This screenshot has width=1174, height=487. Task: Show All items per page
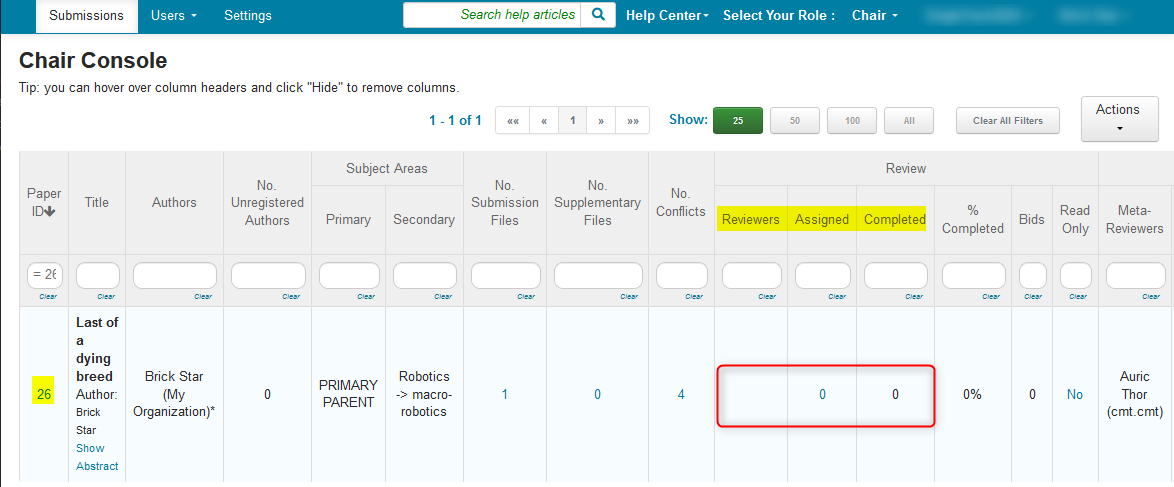pyautogui.click(x=909, y=121)
